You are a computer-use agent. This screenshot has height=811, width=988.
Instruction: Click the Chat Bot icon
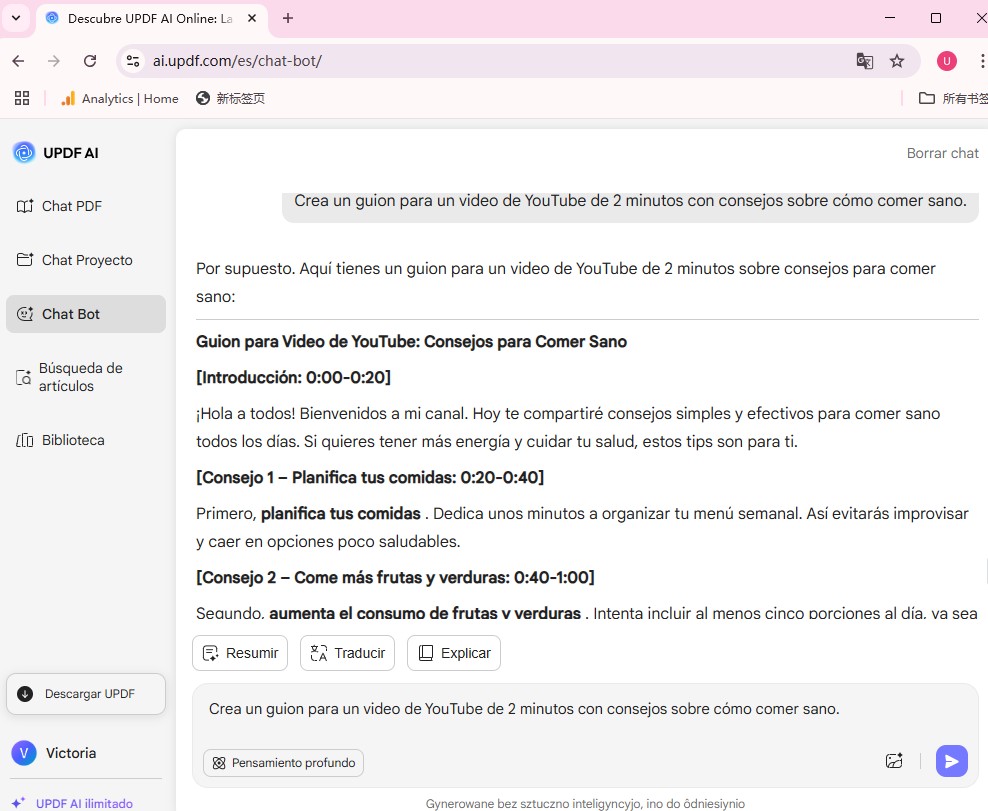pyautogui.click(x=25, y=314)
